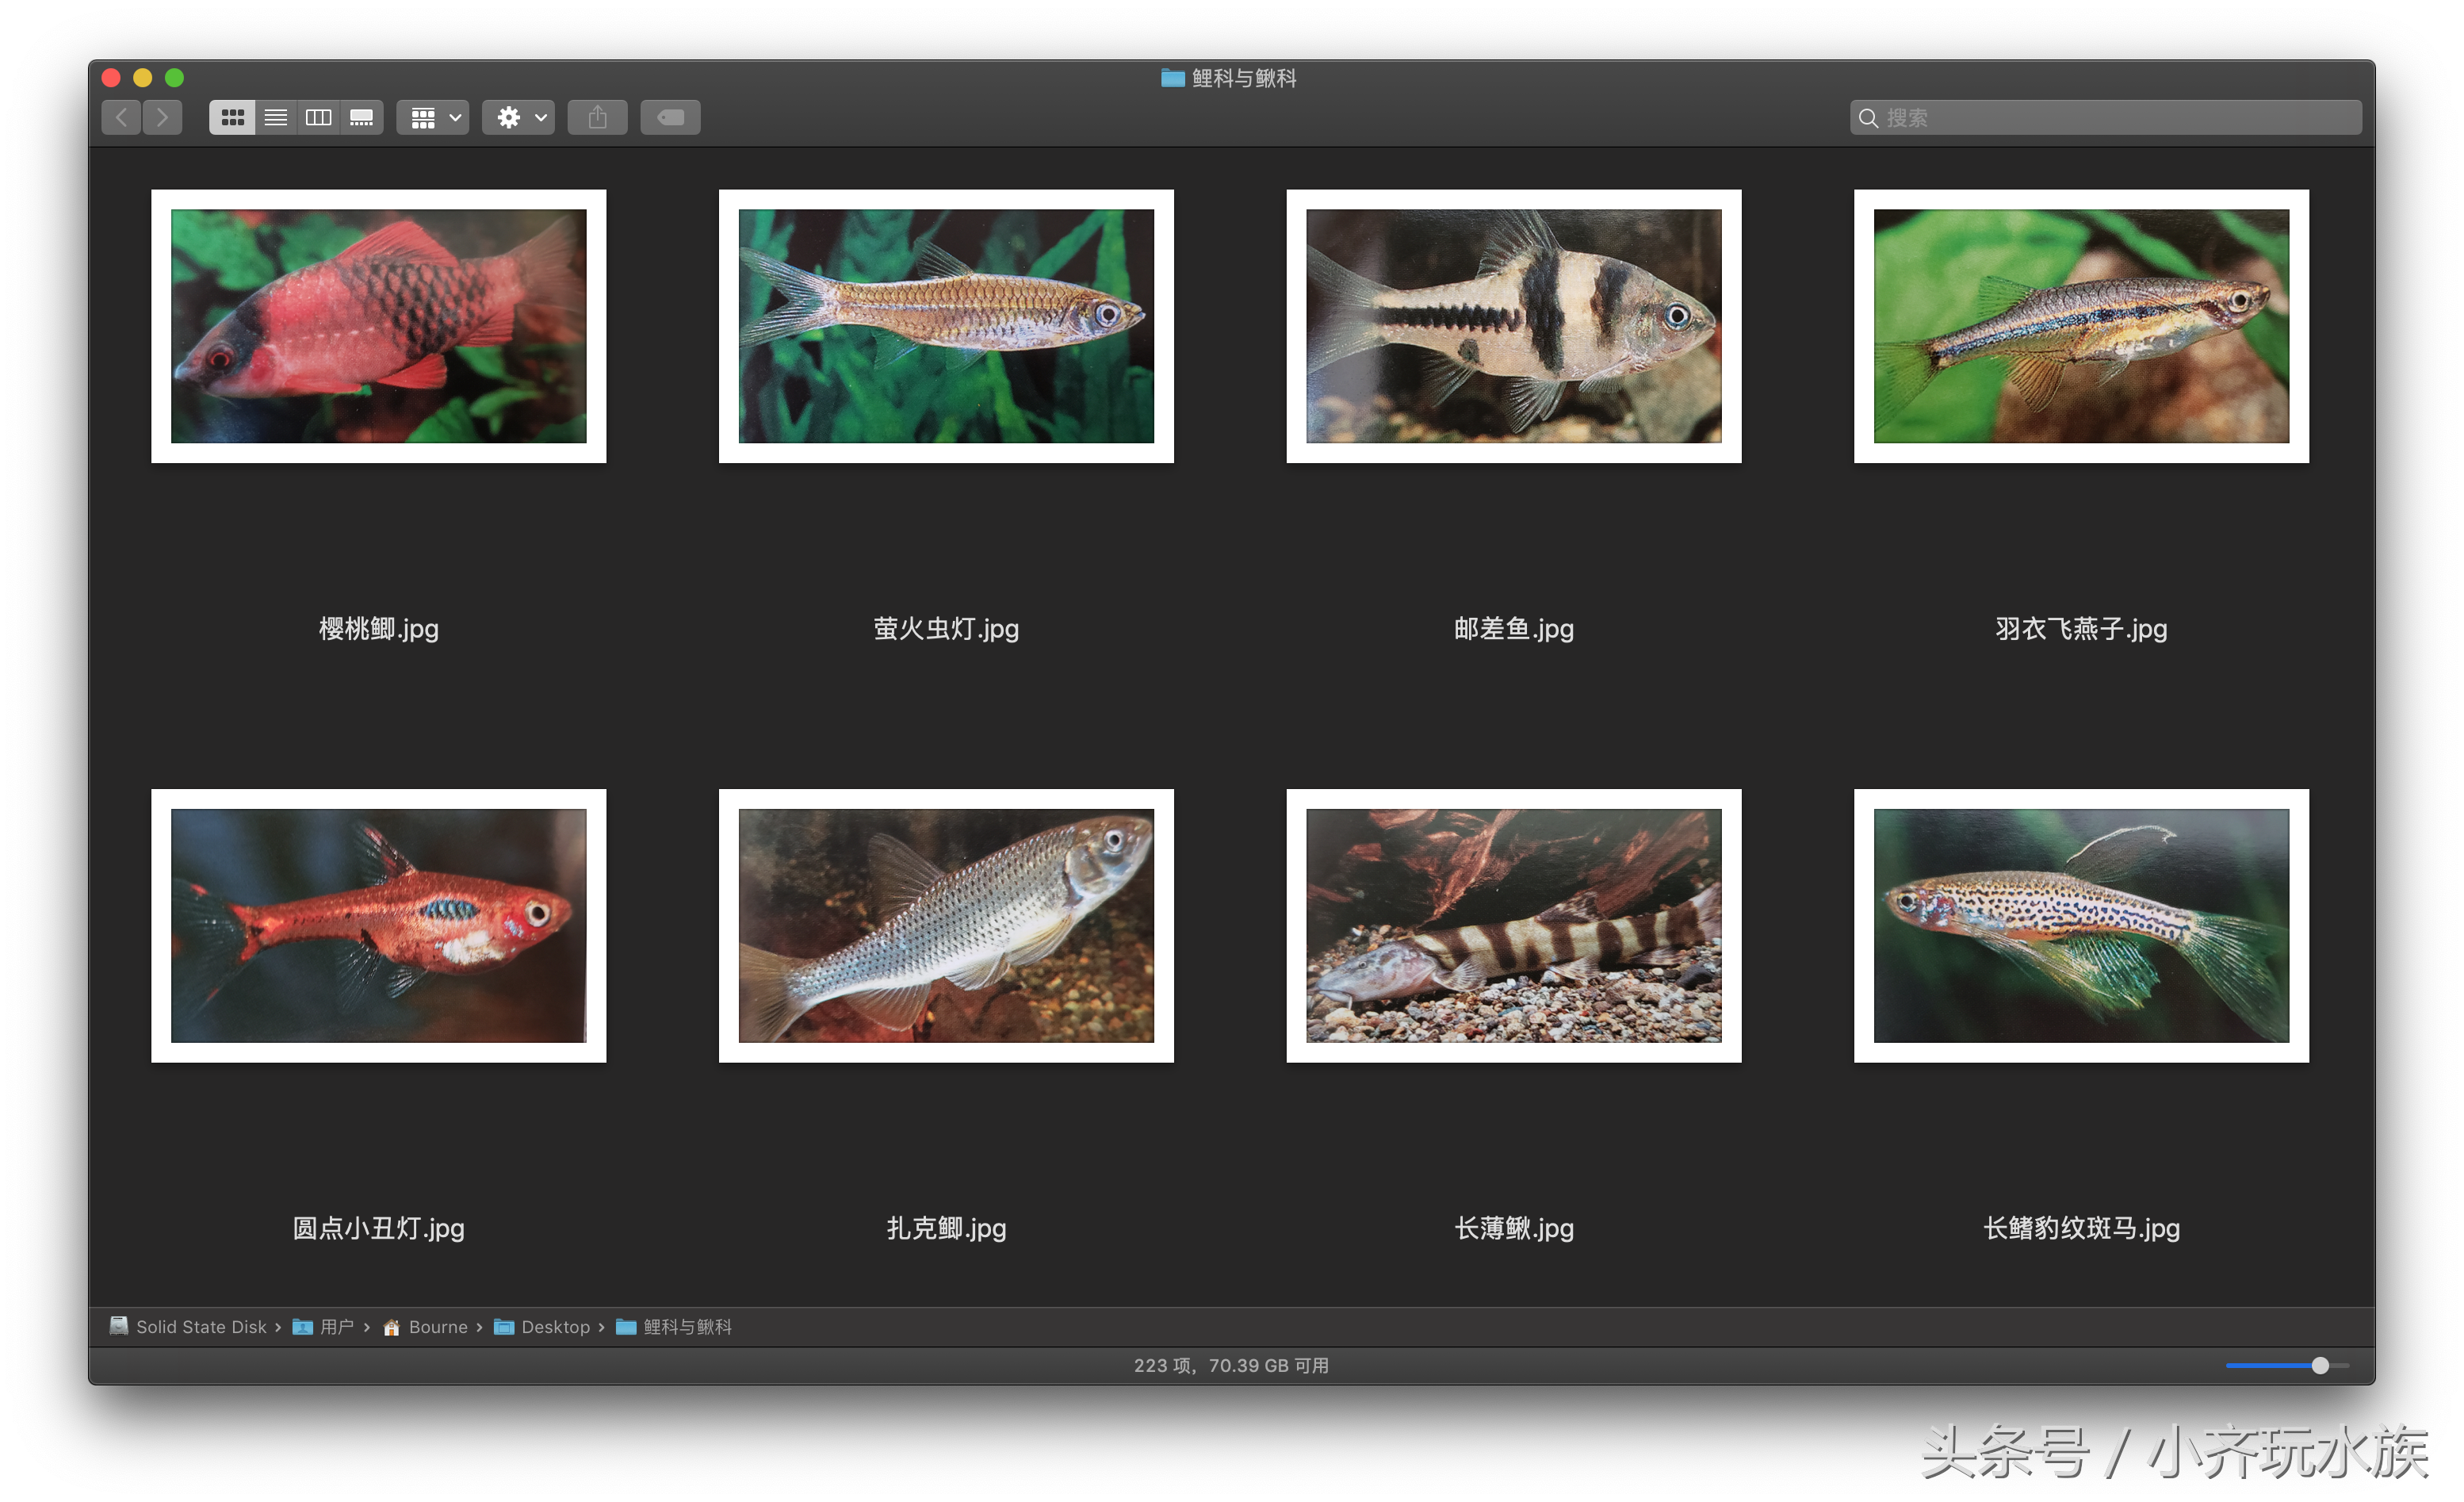2464x1502 pixels.
Task: Click the file name 樱桃鲫.jpg
Action: click(379, 629)
